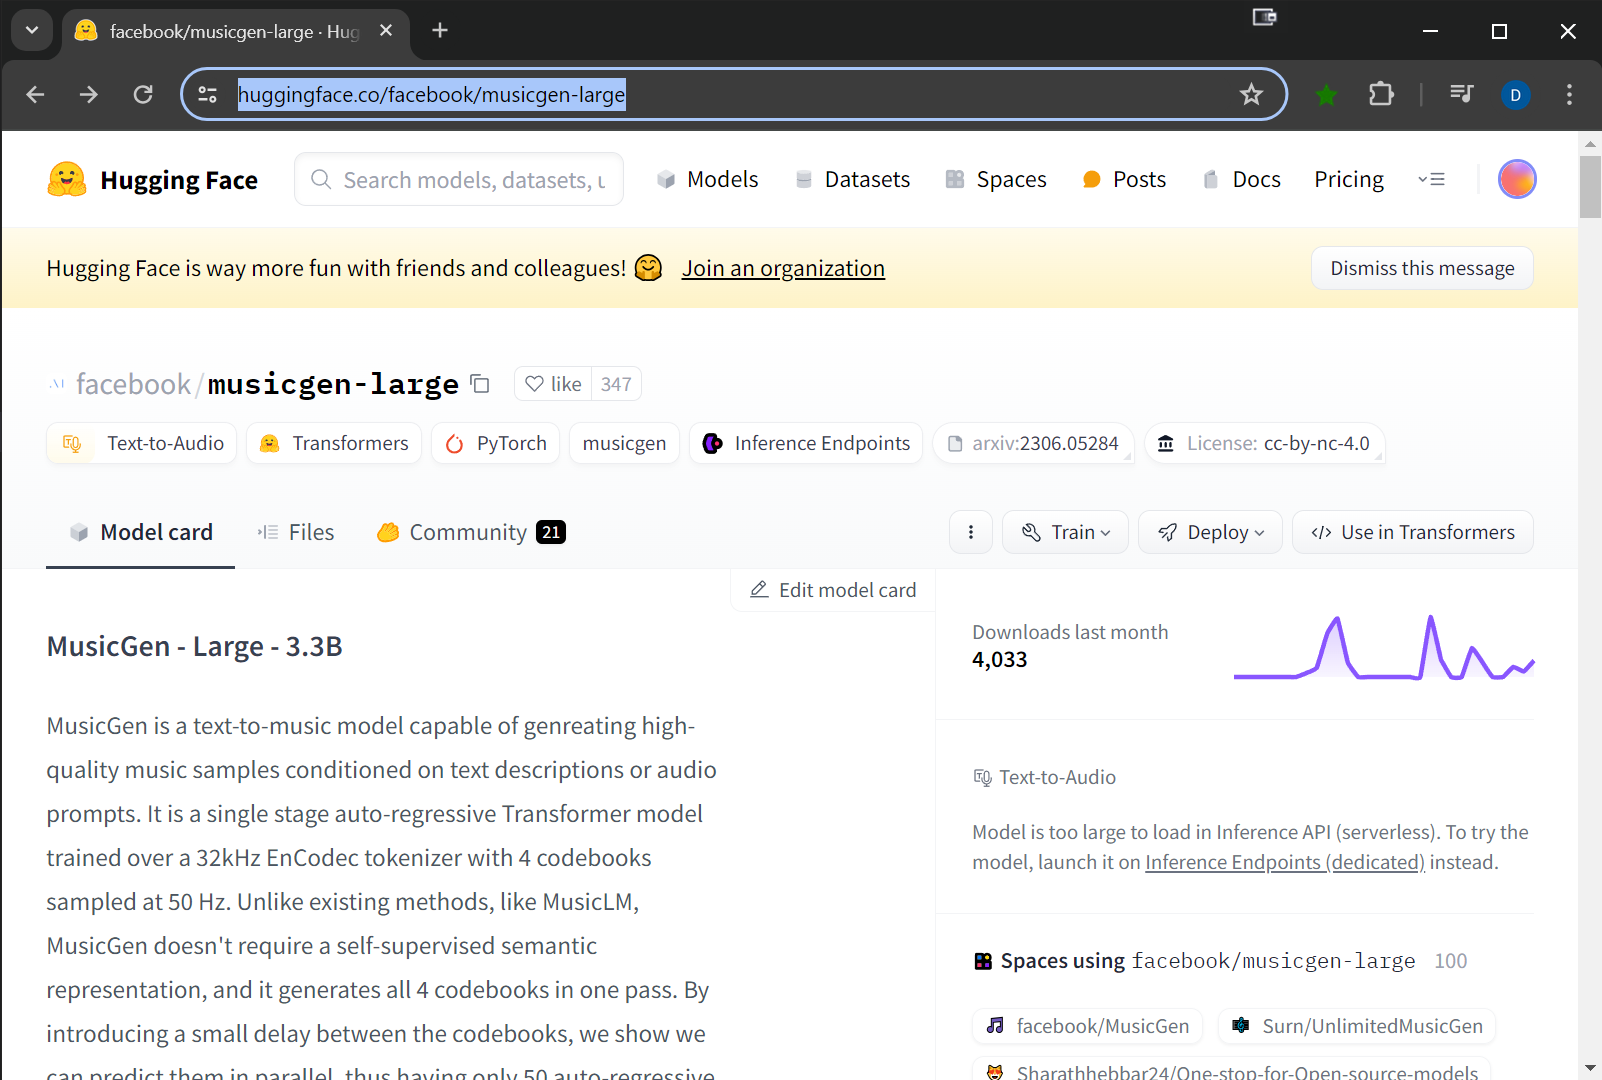The height and width of the screenshot is (1080, 1602).
Task: Focus the Search models input field
Action: click(472, 180)
